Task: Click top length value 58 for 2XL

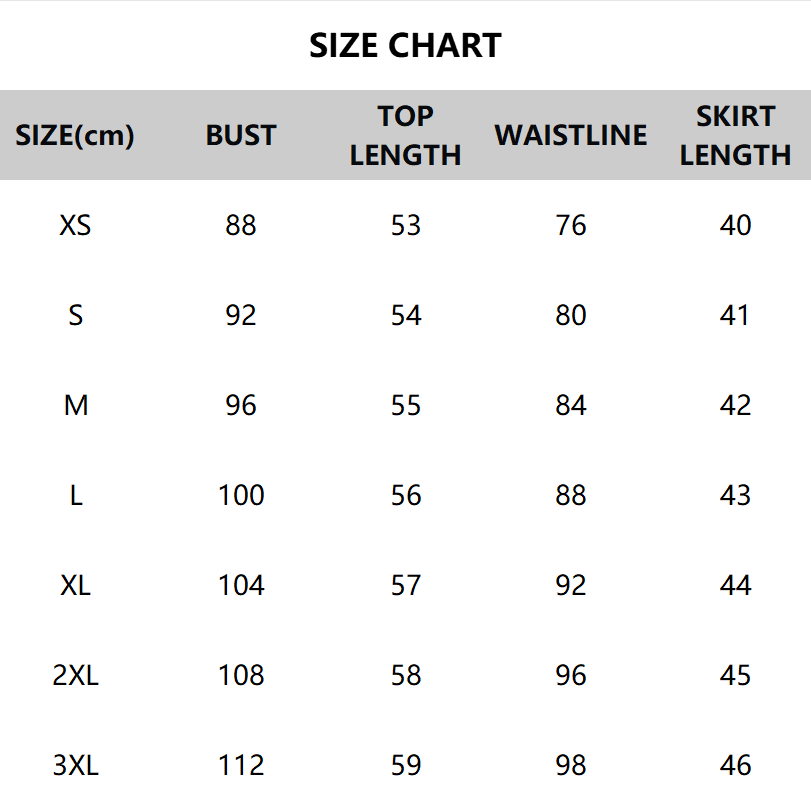Action: pos(406,676)
